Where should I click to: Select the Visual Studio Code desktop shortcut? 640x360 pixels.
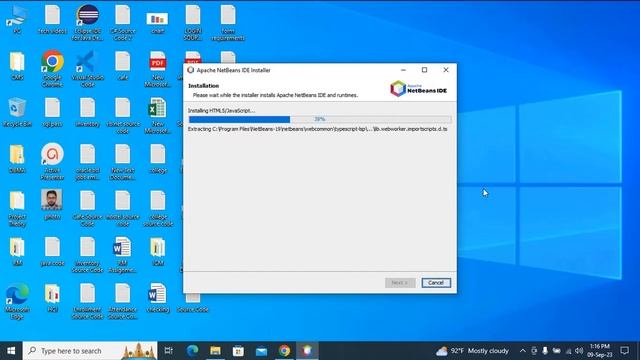87,69
